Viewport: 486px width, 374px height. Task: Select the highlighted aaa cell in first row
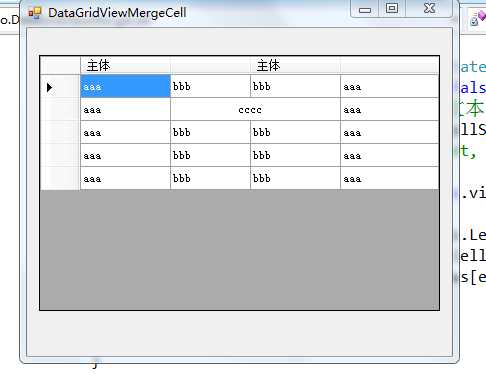point(125,86)
